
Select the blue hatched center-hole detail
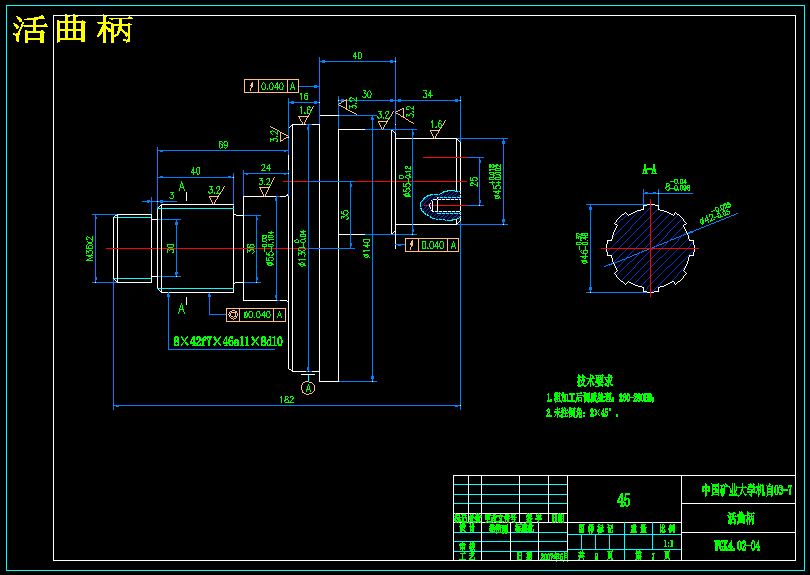coord(440,206)
